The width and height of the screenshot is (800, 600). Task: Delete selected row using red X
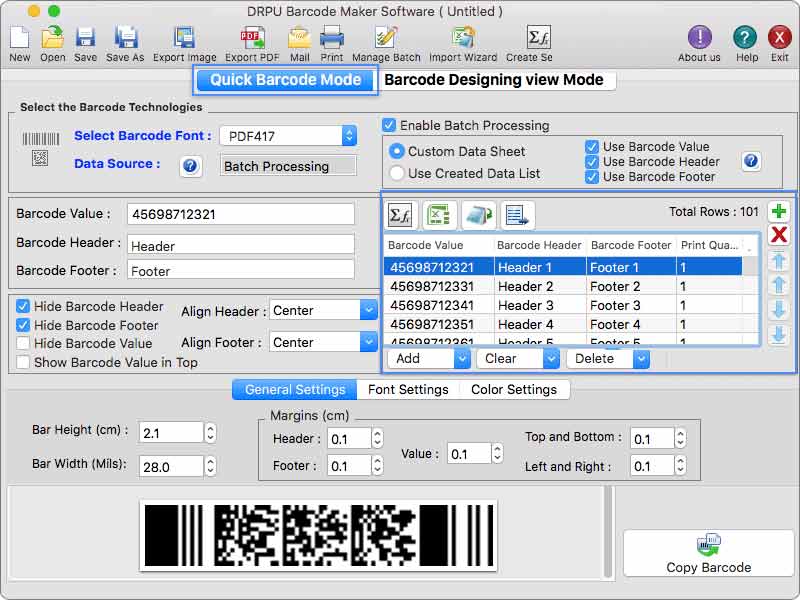[779, 235]
